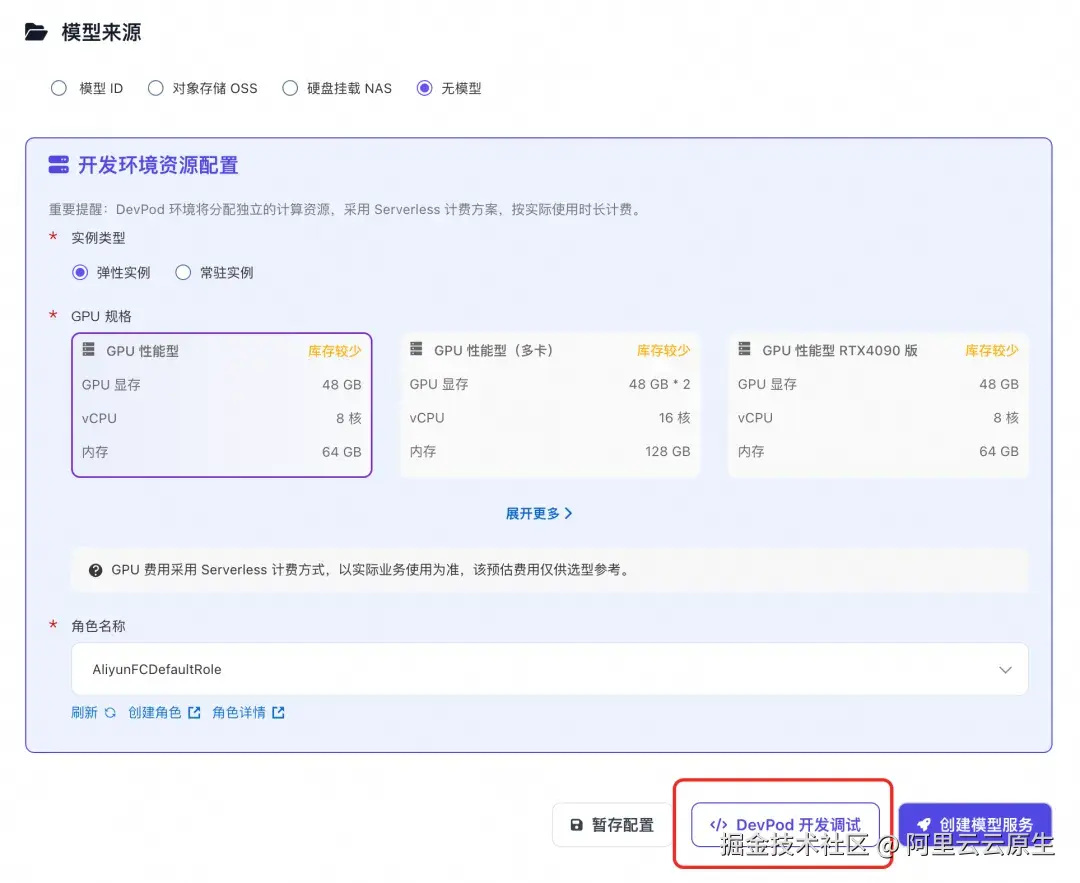
Task: Select the 模型 ID radio option
Action: tap(59, 88)
